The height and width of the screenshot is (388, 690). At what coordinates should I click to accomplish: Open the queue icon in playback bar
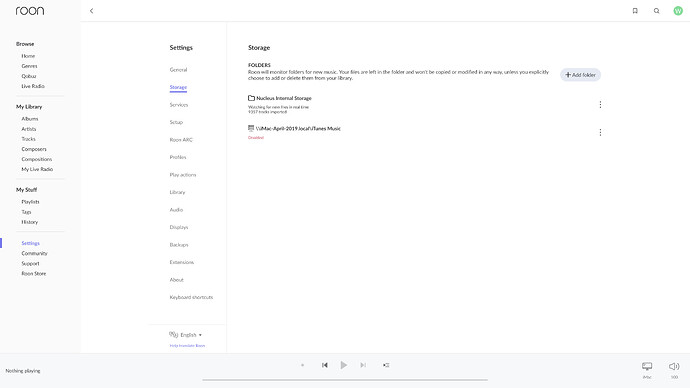pyautogui.click(x=386, y=365)
